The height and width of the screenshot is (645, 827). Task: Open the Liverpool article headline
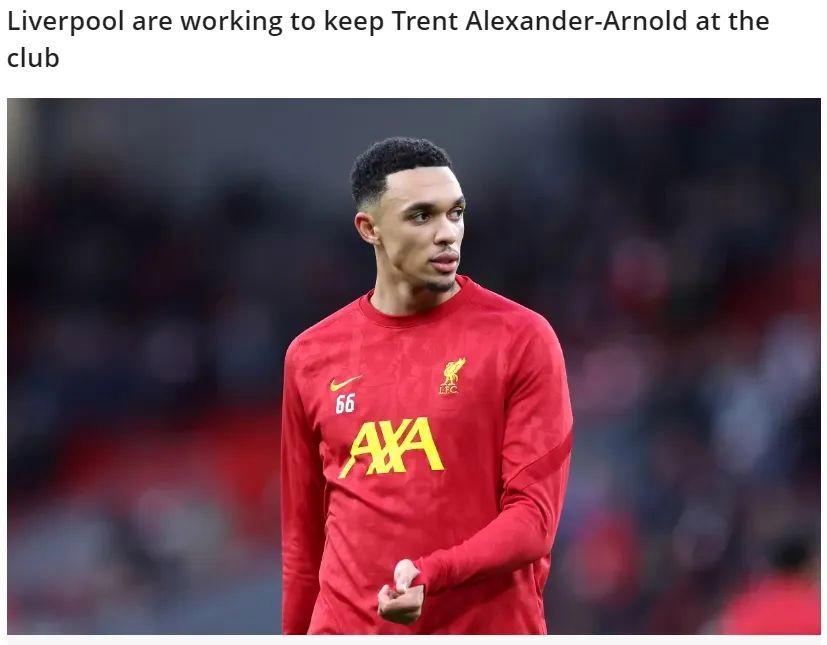[388, 40]
